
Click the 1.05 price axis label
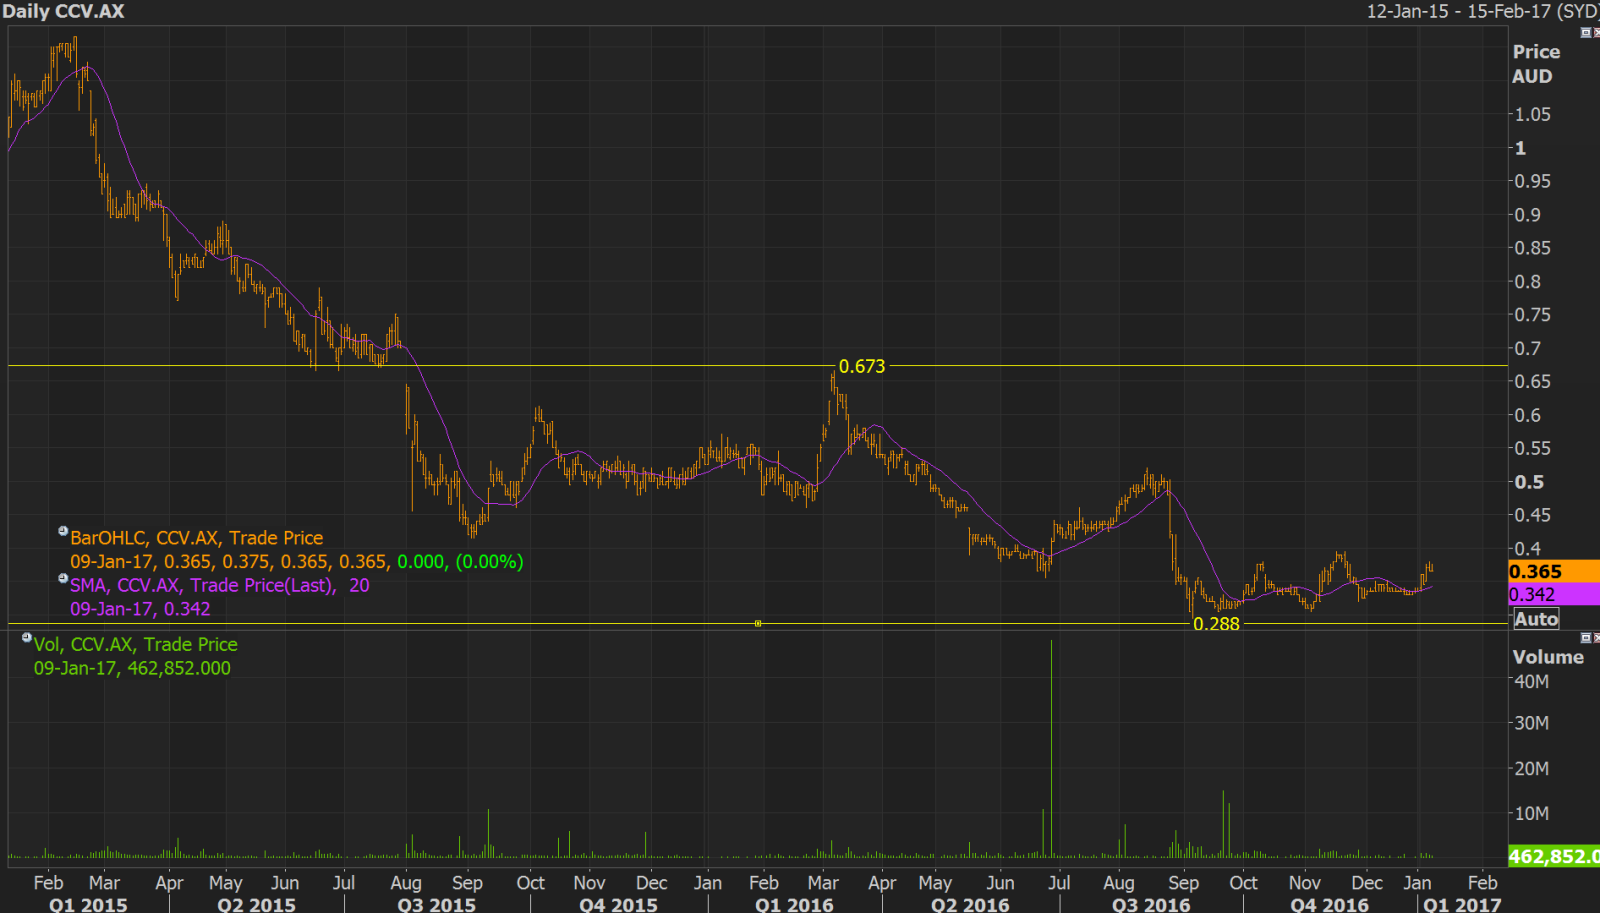click(1532, 114)
